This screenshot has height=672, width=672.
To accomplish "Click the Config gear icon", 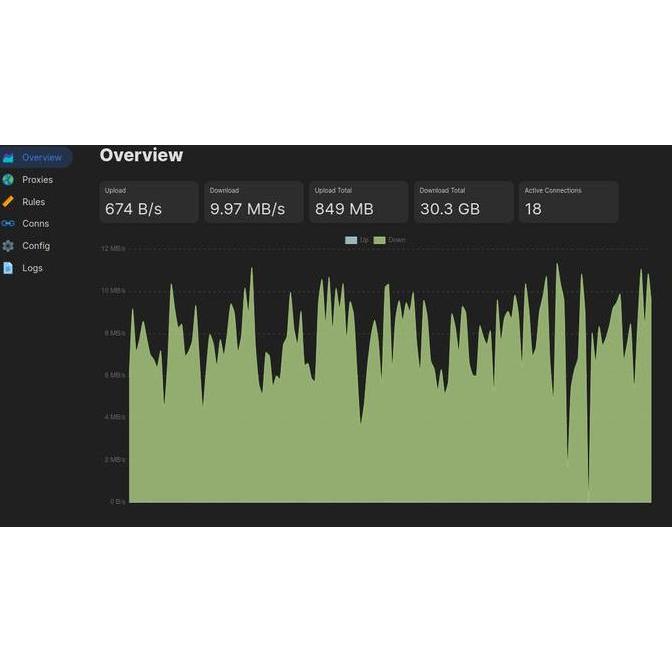I will click(8, 246).
